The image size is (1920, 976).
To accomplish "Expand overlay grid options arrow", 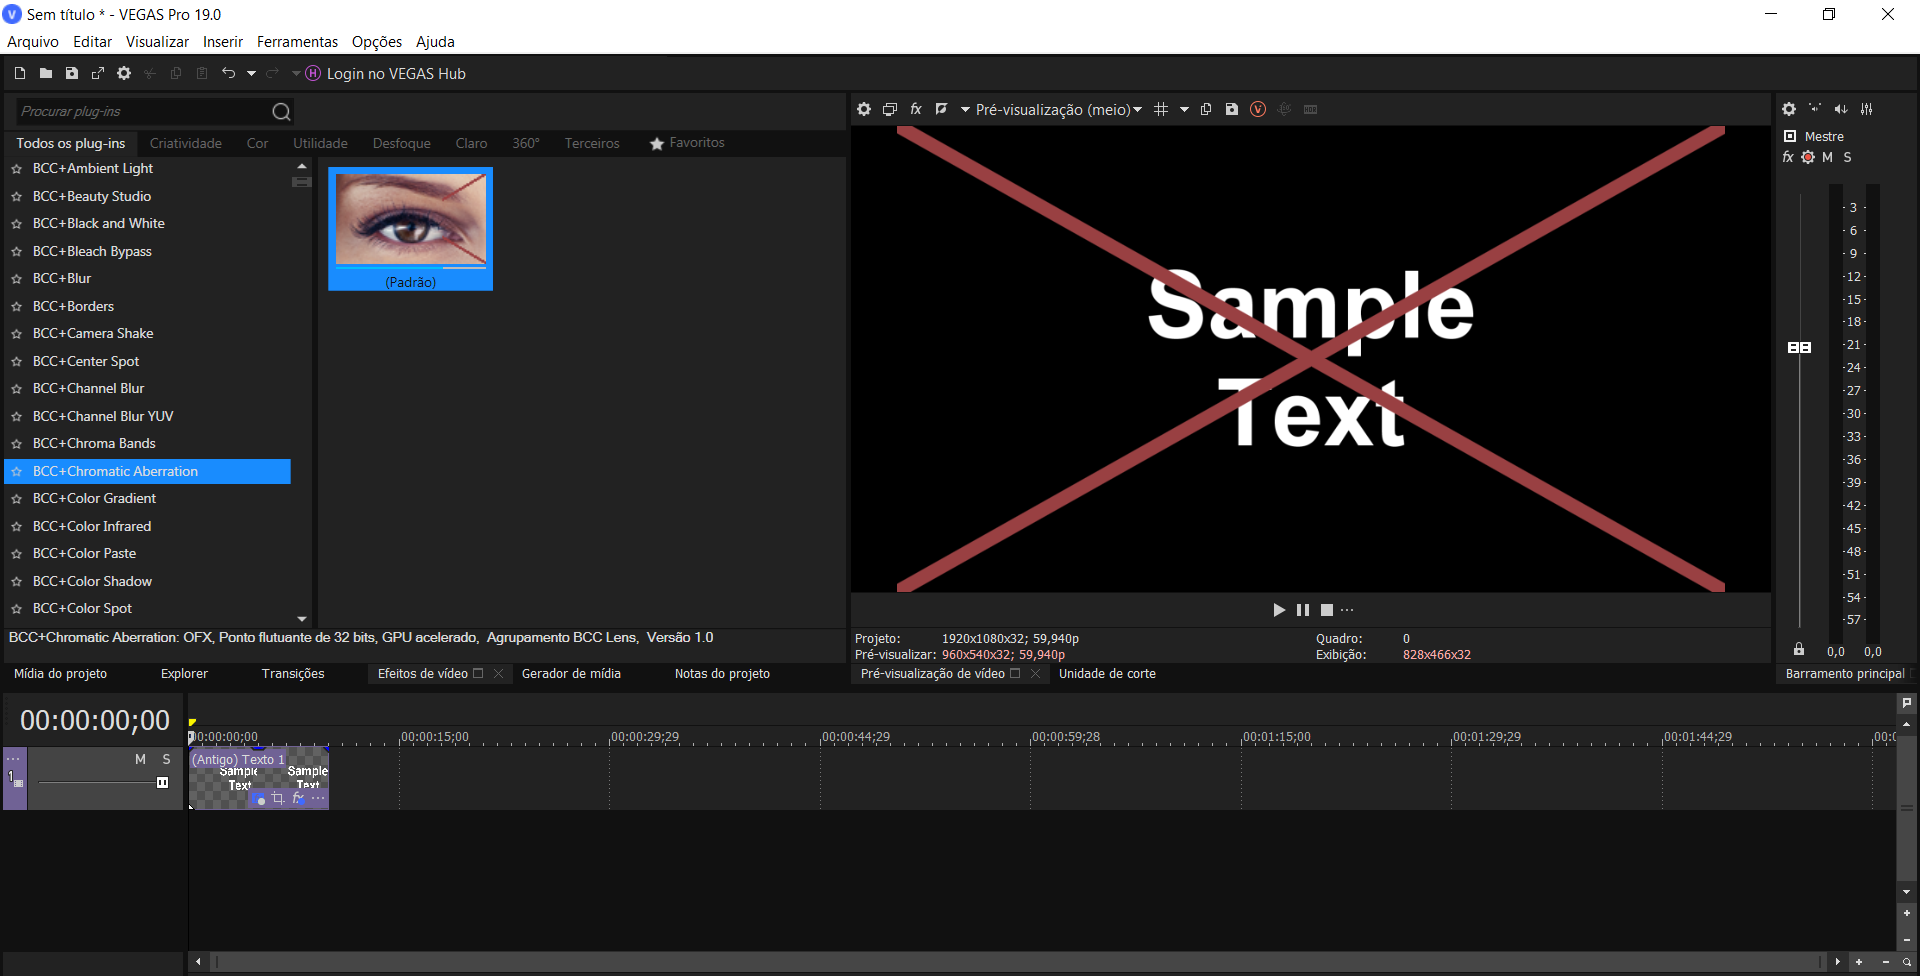I will coord(1184,109).
